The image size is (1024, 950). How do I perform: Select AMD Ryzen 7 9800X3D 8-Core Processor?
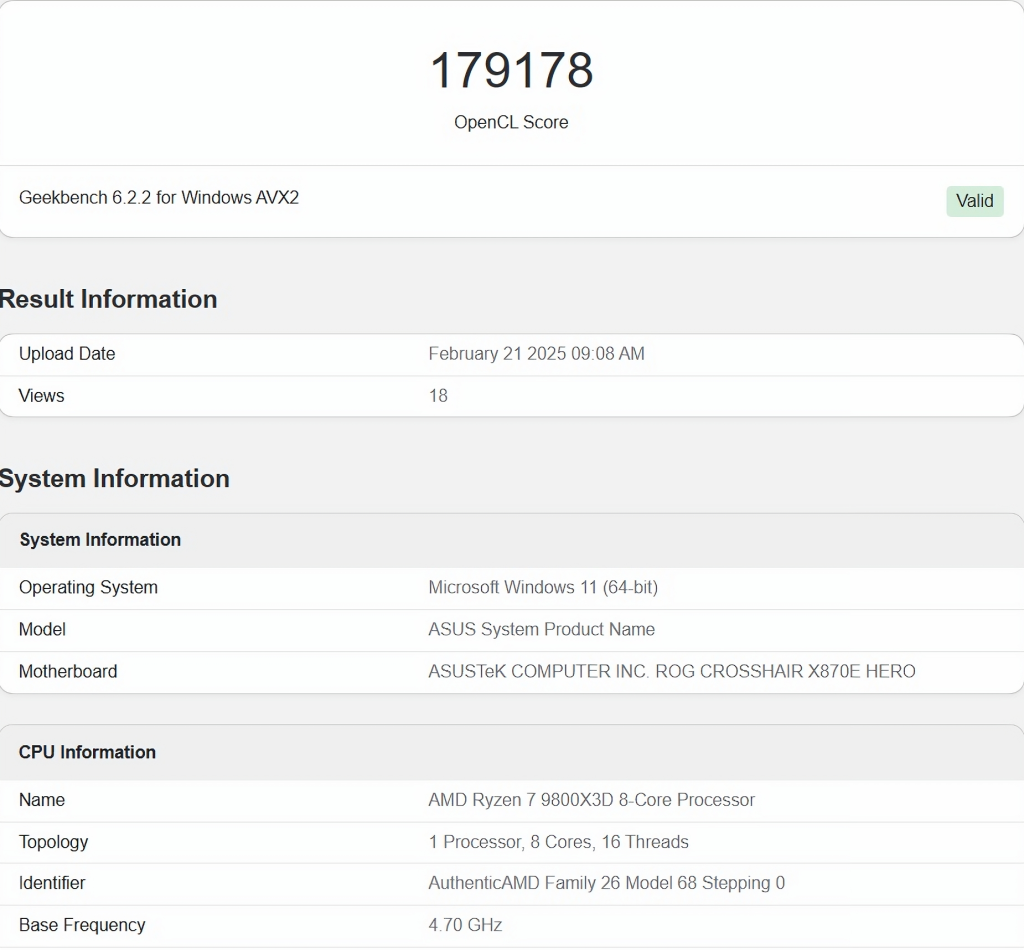591,800
